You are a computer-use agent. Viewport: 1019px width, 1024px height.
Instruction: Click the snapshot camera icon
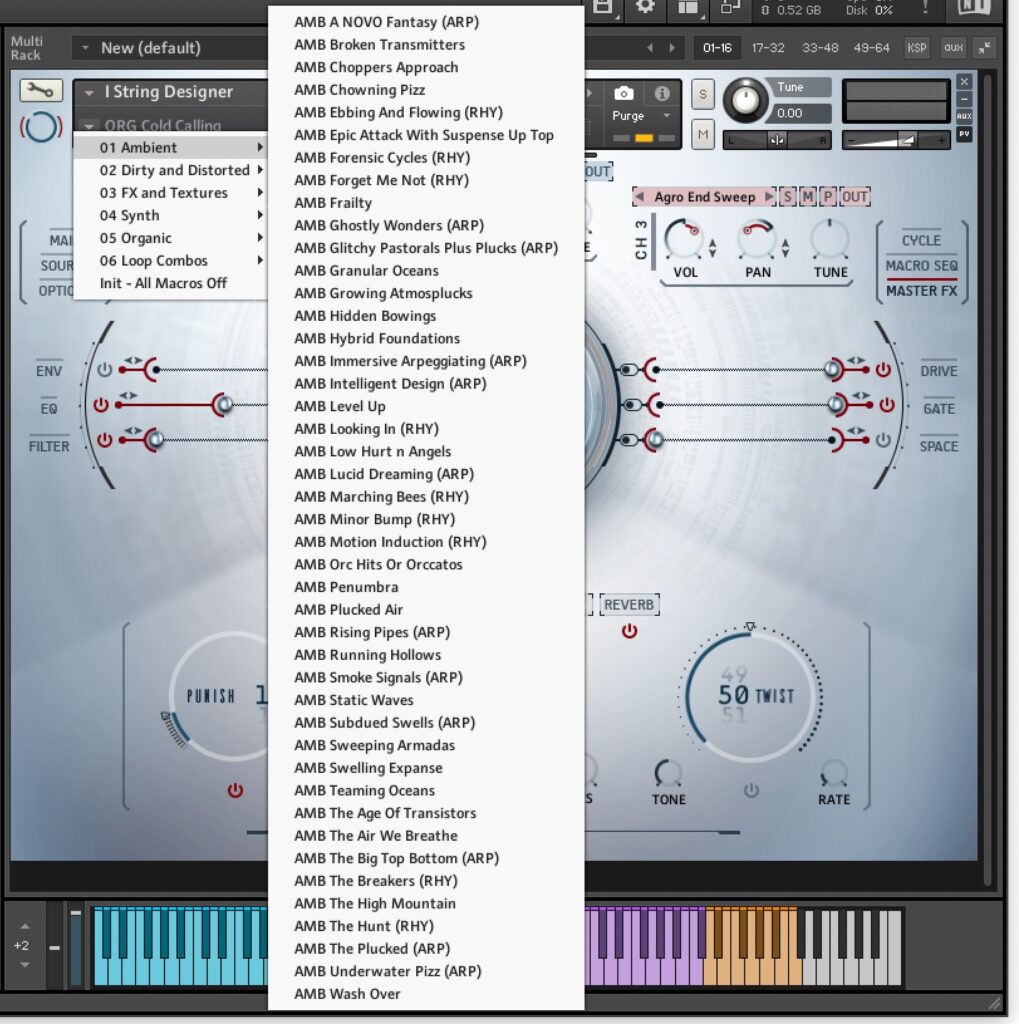click(x=624, y=93)
